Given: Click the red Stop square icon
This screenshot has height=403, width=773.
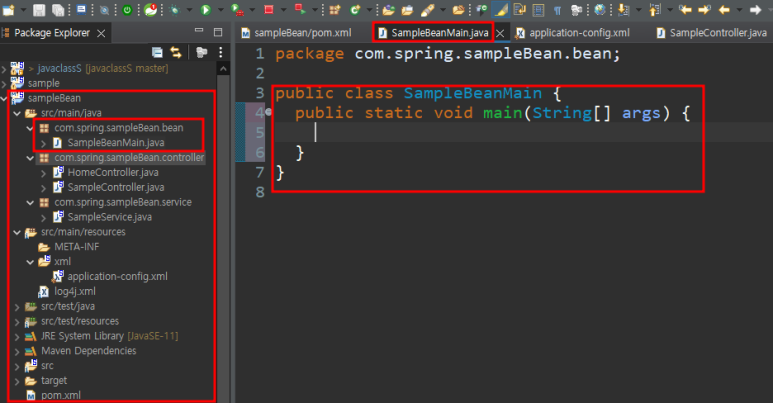Looking at the screenshot, I should (x=269, y=9).
